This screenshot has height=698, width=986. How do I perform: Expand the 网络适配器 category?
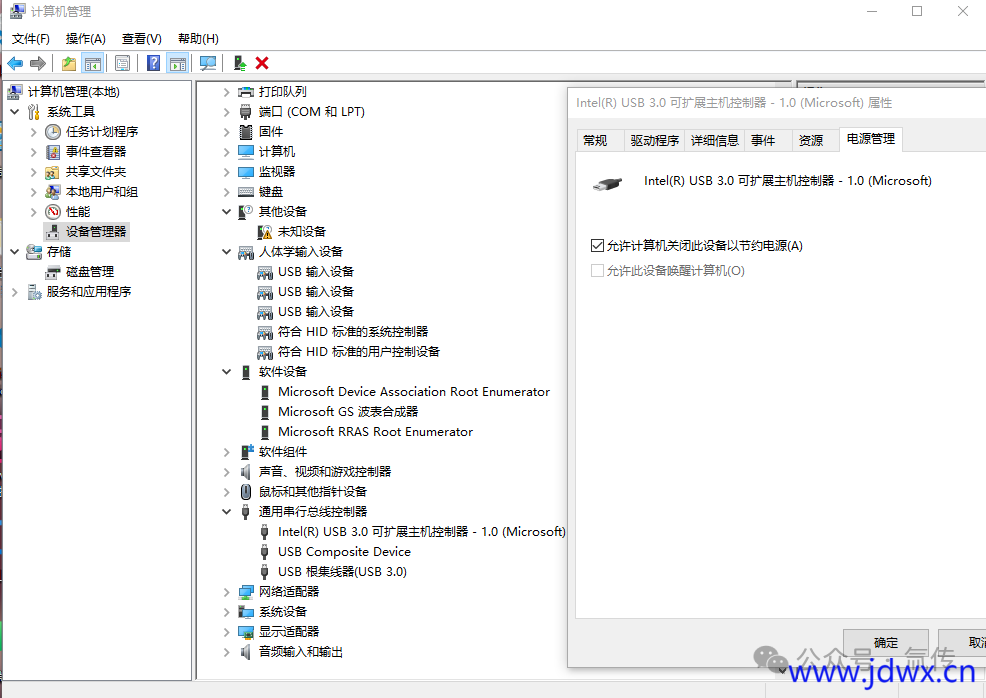pyautogui.click(x=226, y=592)
